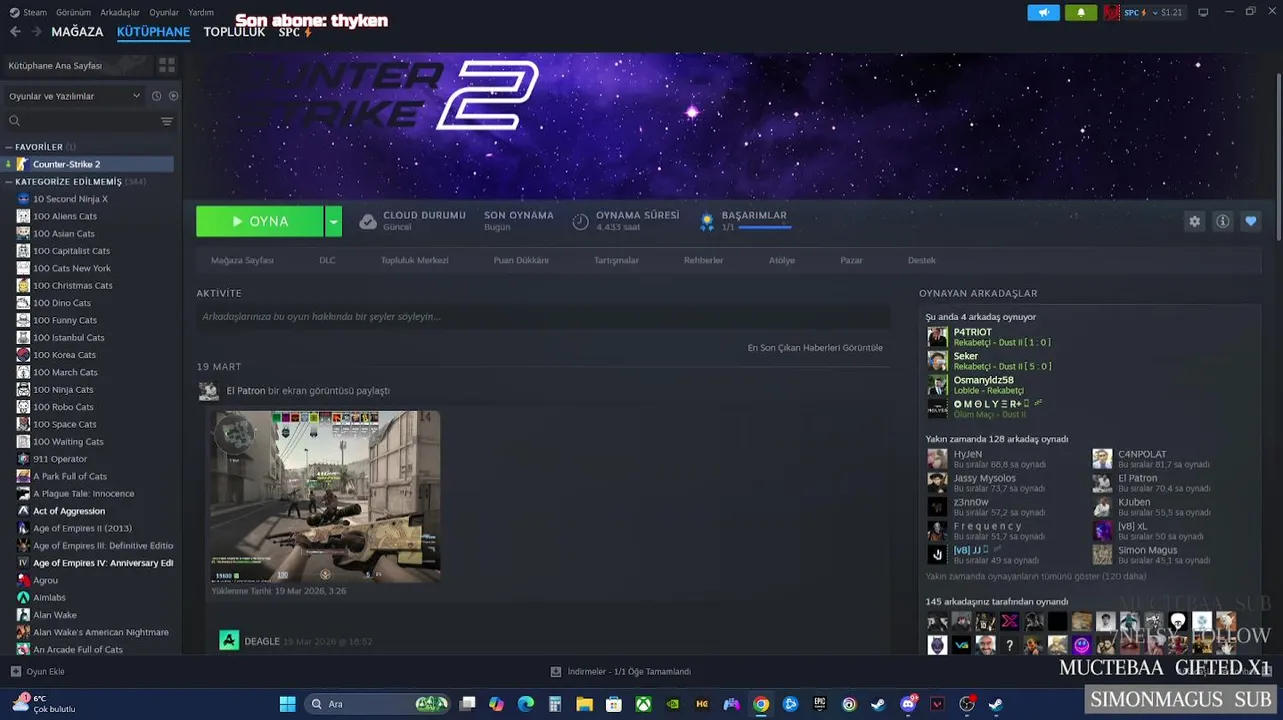Switch to Big Picture mode via the monitor icon
Image resolution: width=1283 pixels, height=720 pixels.
[x=1203, y=13]
